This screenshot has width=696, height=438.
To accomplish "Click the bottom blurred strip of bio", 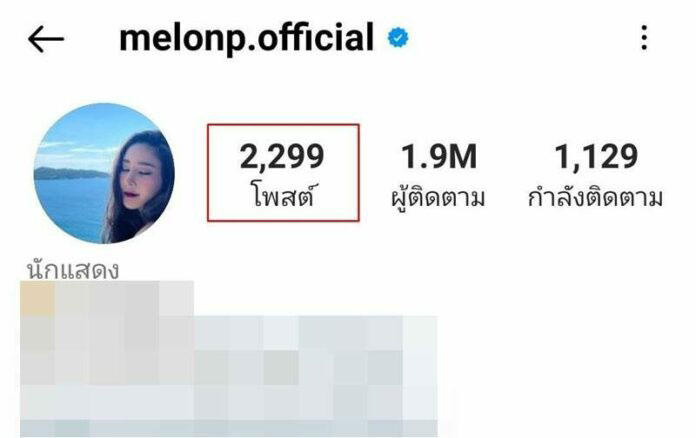I will click(x=229, y=429).
